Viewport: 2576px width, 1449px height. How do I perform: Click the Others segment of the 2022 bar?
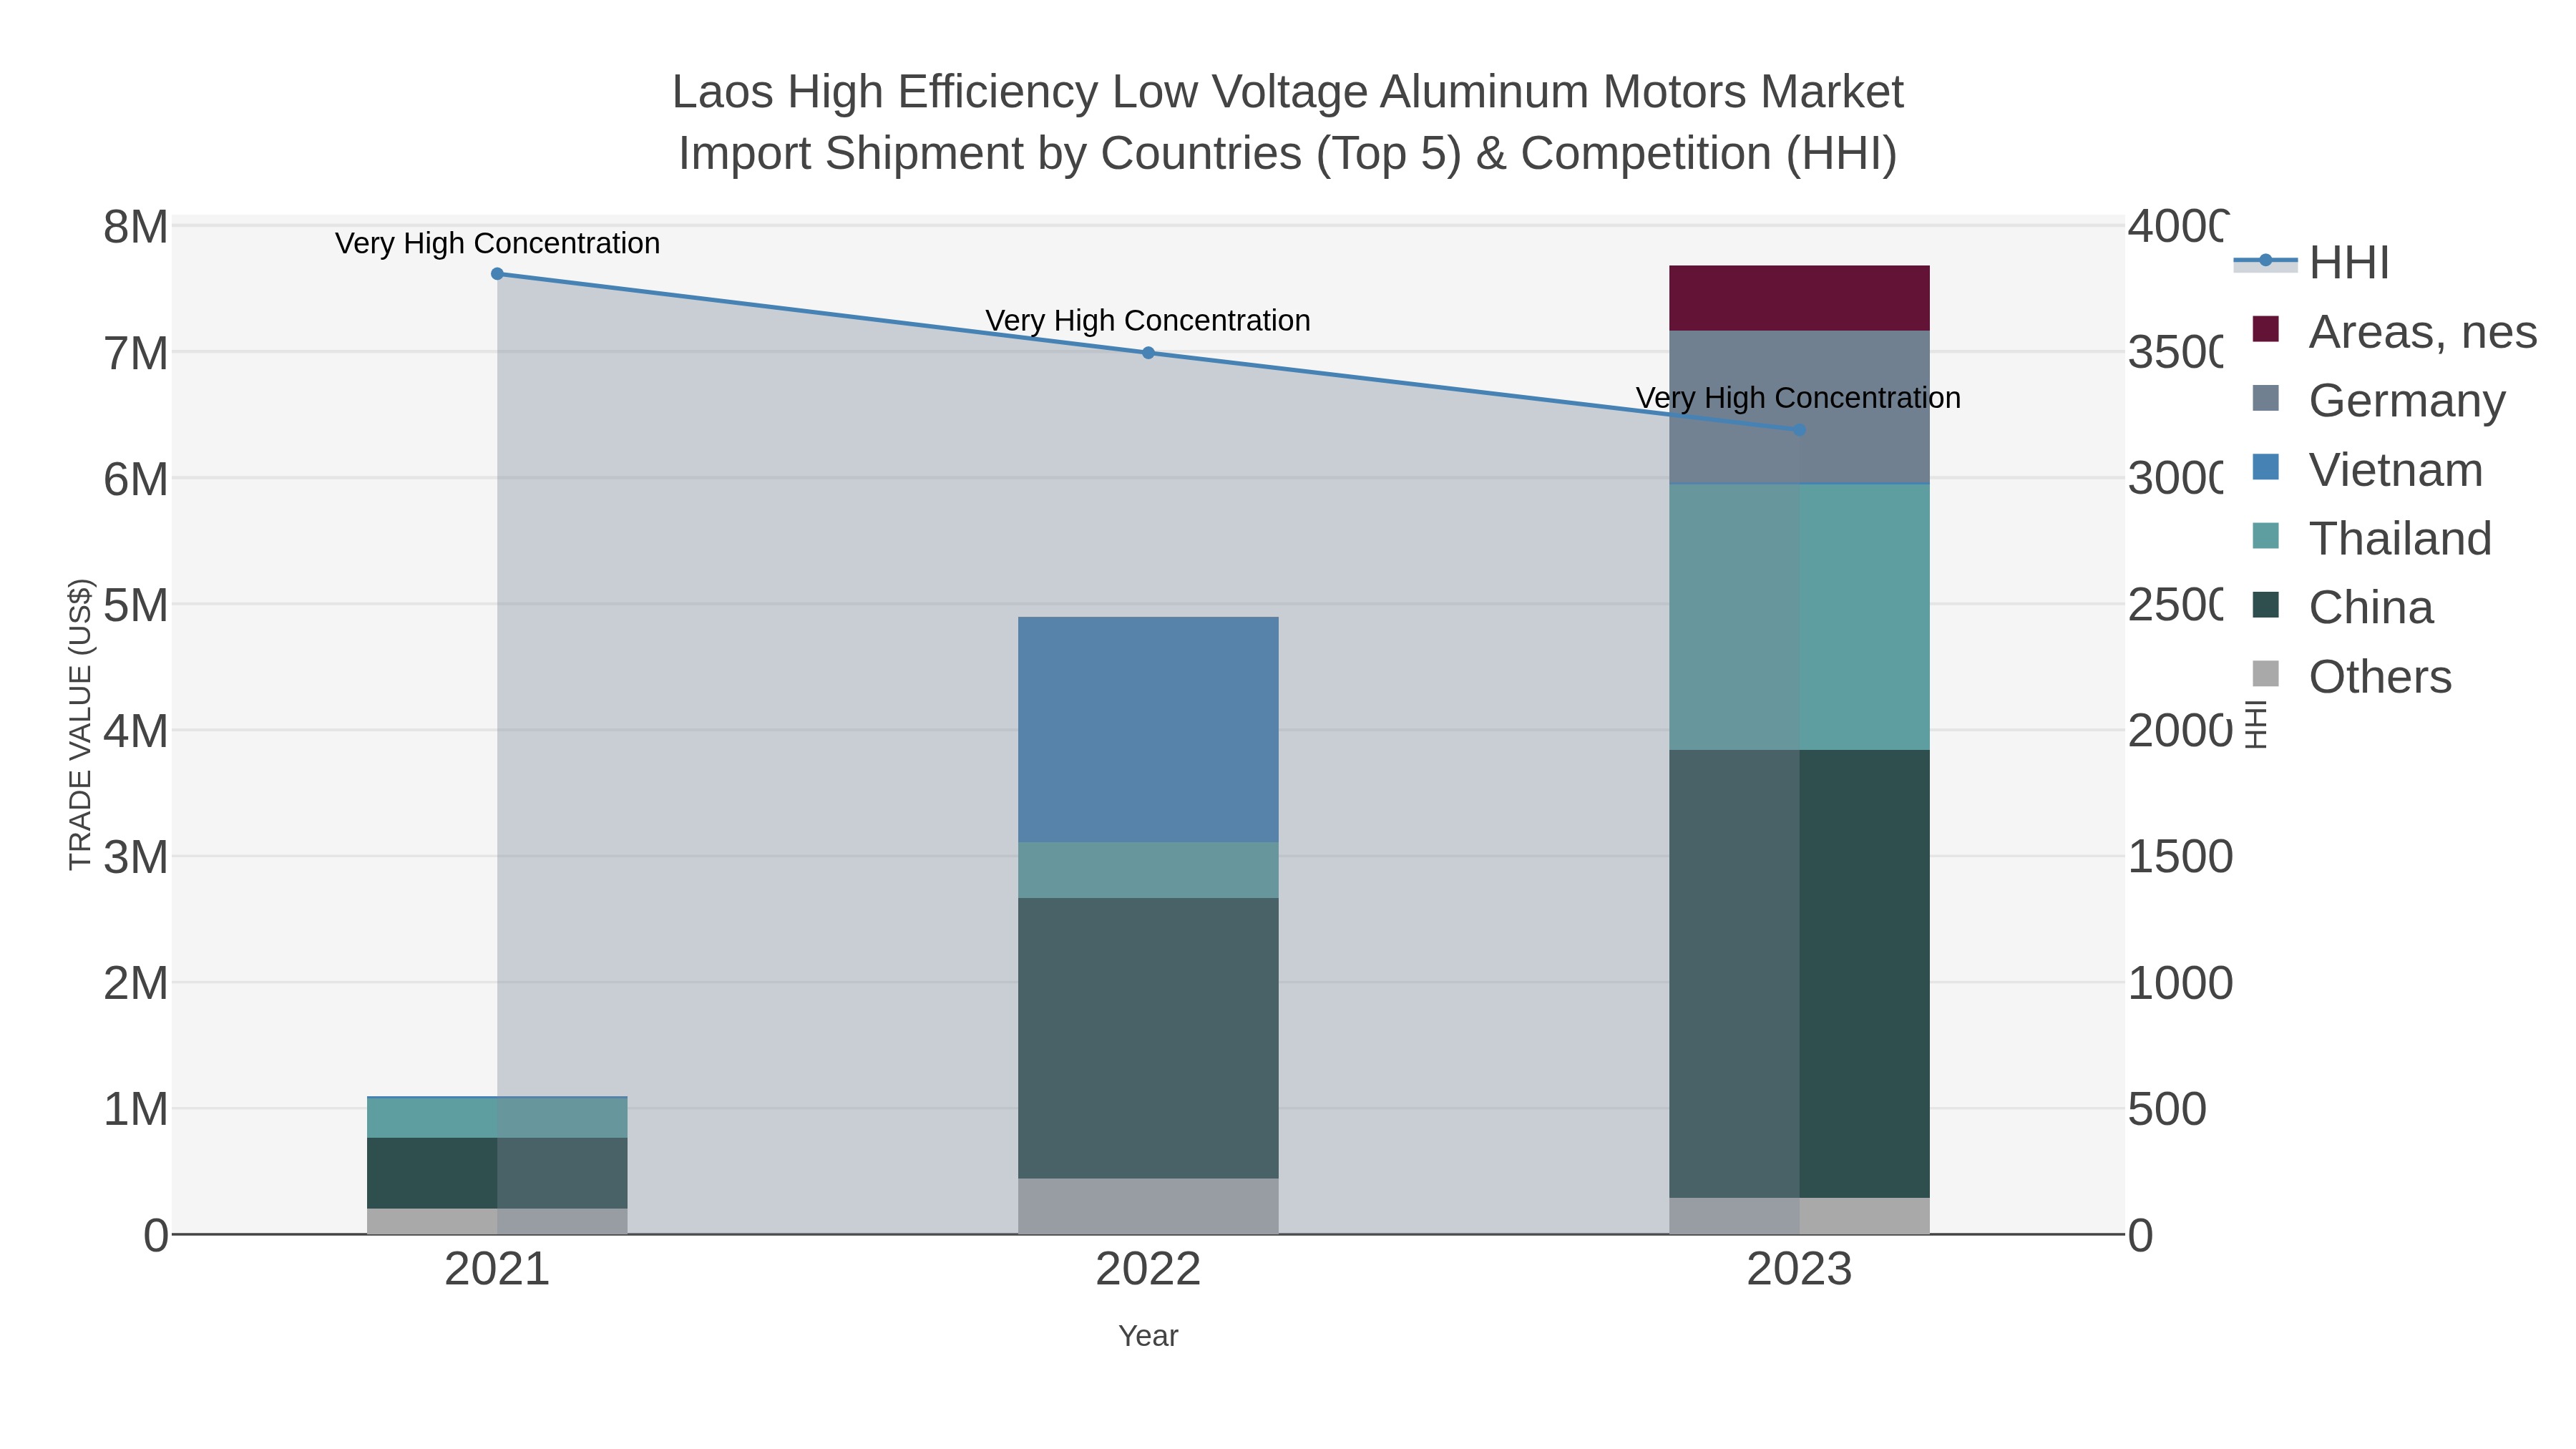[1148, 1207]
